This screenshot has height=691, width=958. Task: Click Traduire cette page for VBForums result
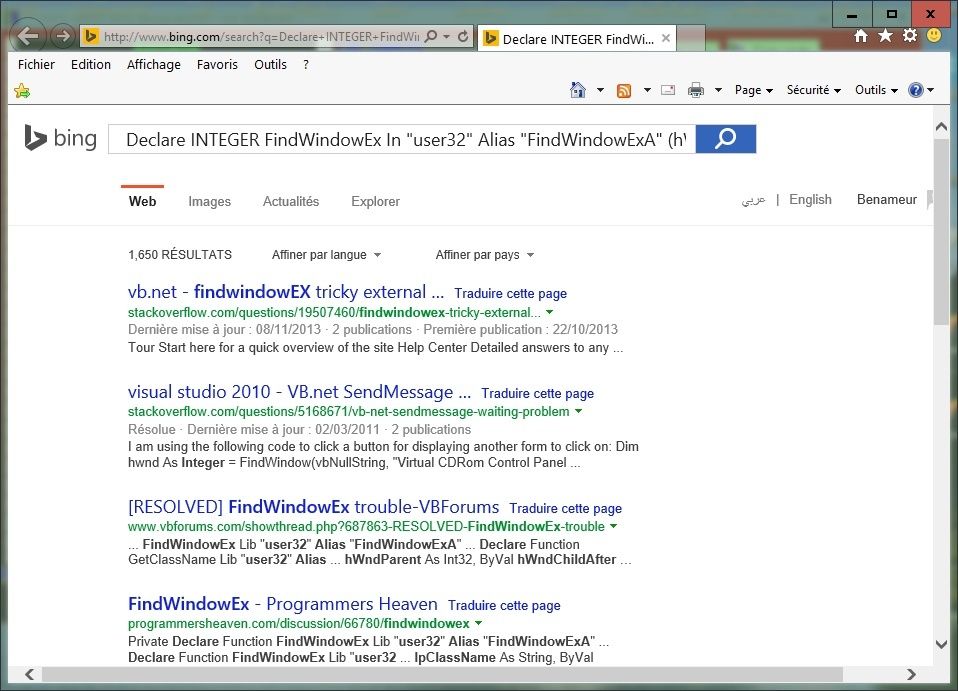coord(565,509)
